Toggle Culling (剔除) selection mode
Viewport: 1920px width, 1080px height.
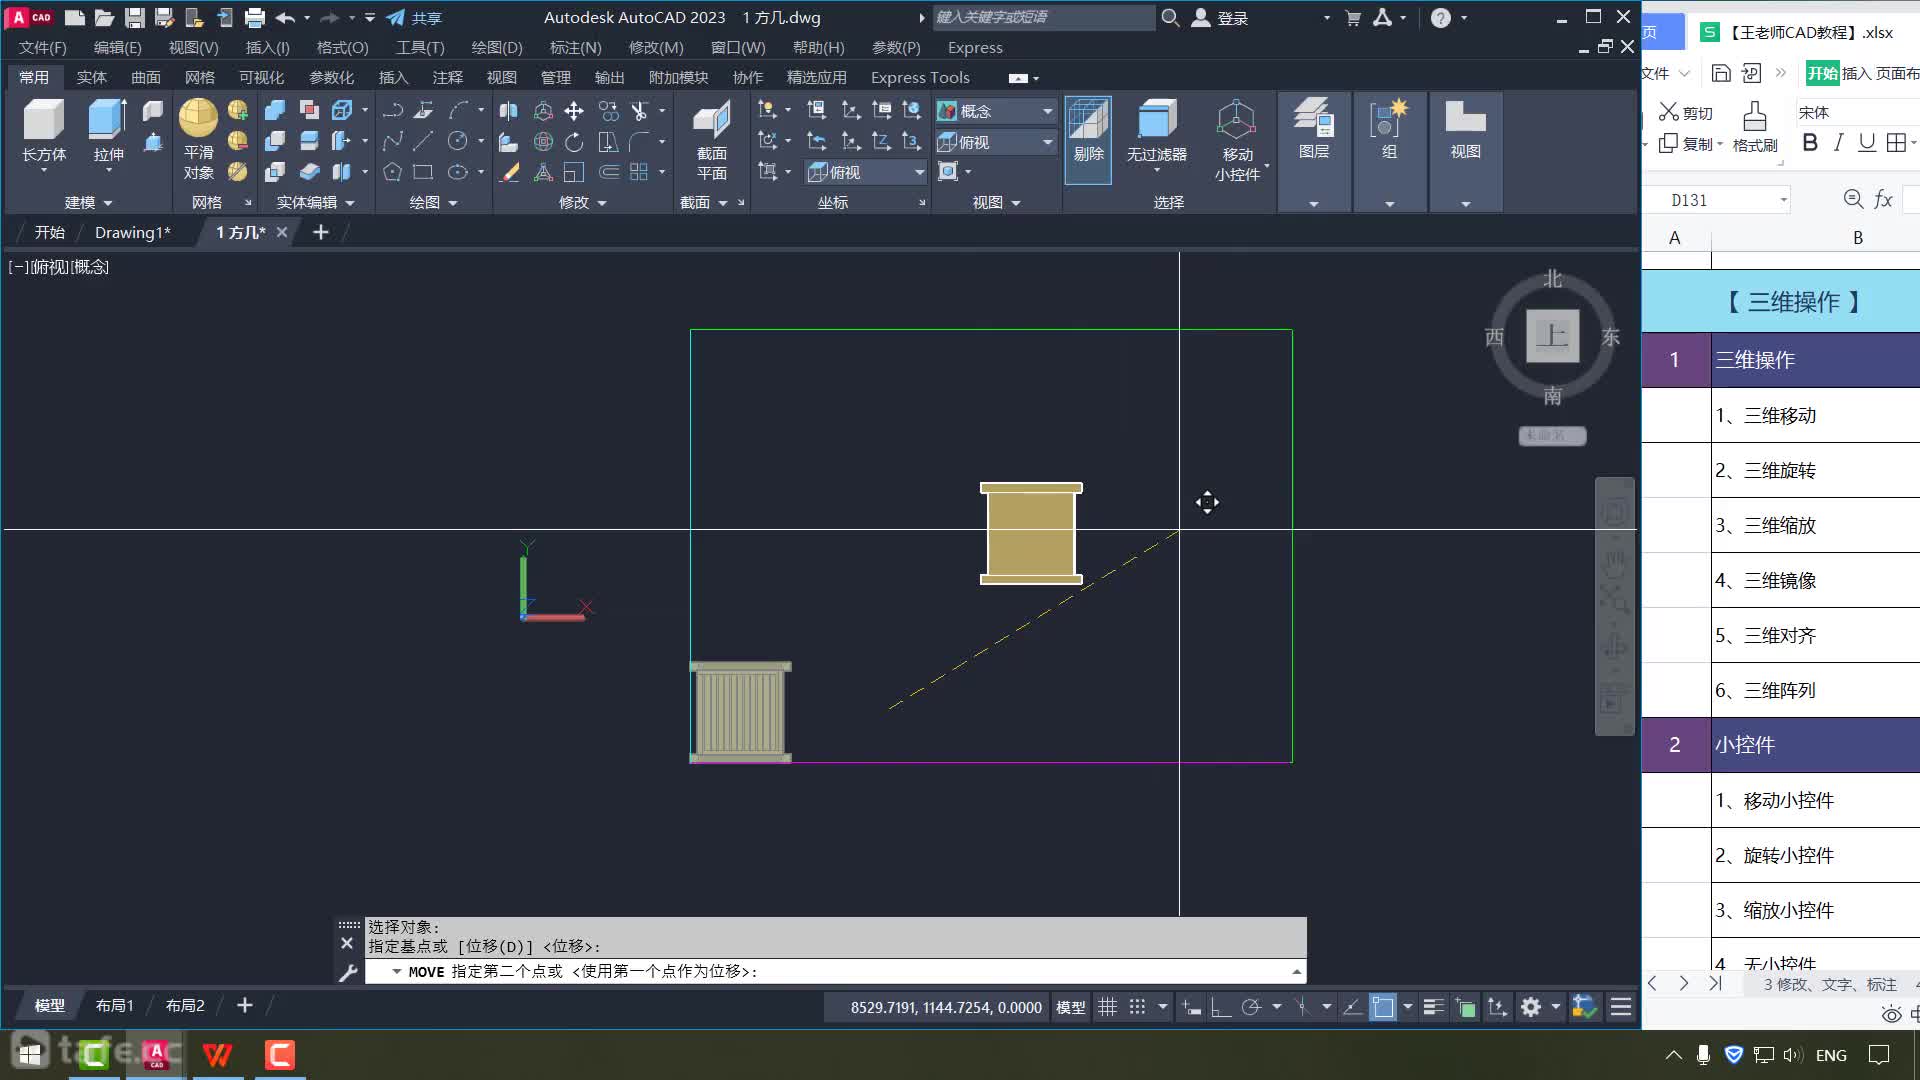(1088, 140)
